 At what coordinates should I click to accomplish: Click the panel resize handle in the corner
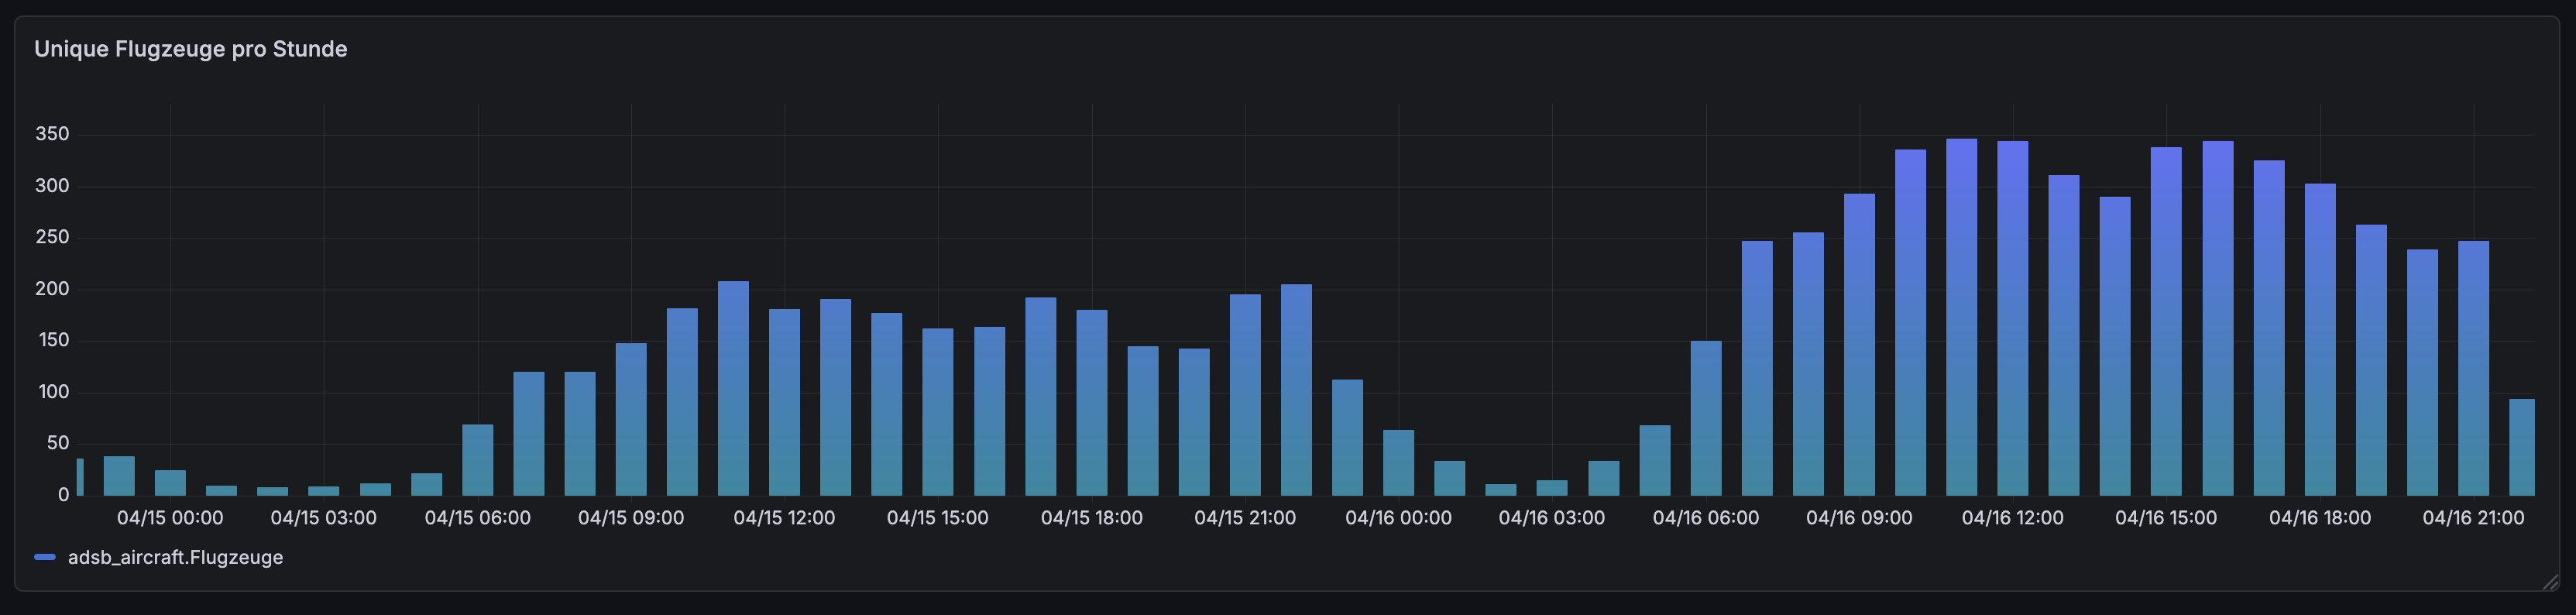(x=2549, y=581)
